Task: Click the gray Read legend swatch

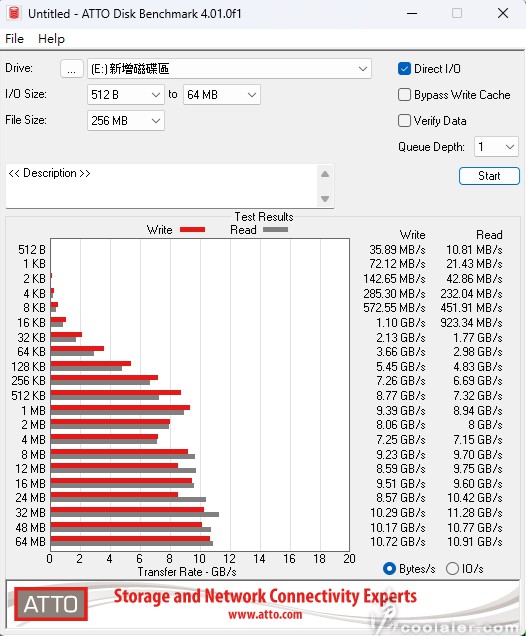Action: [275, 230]
